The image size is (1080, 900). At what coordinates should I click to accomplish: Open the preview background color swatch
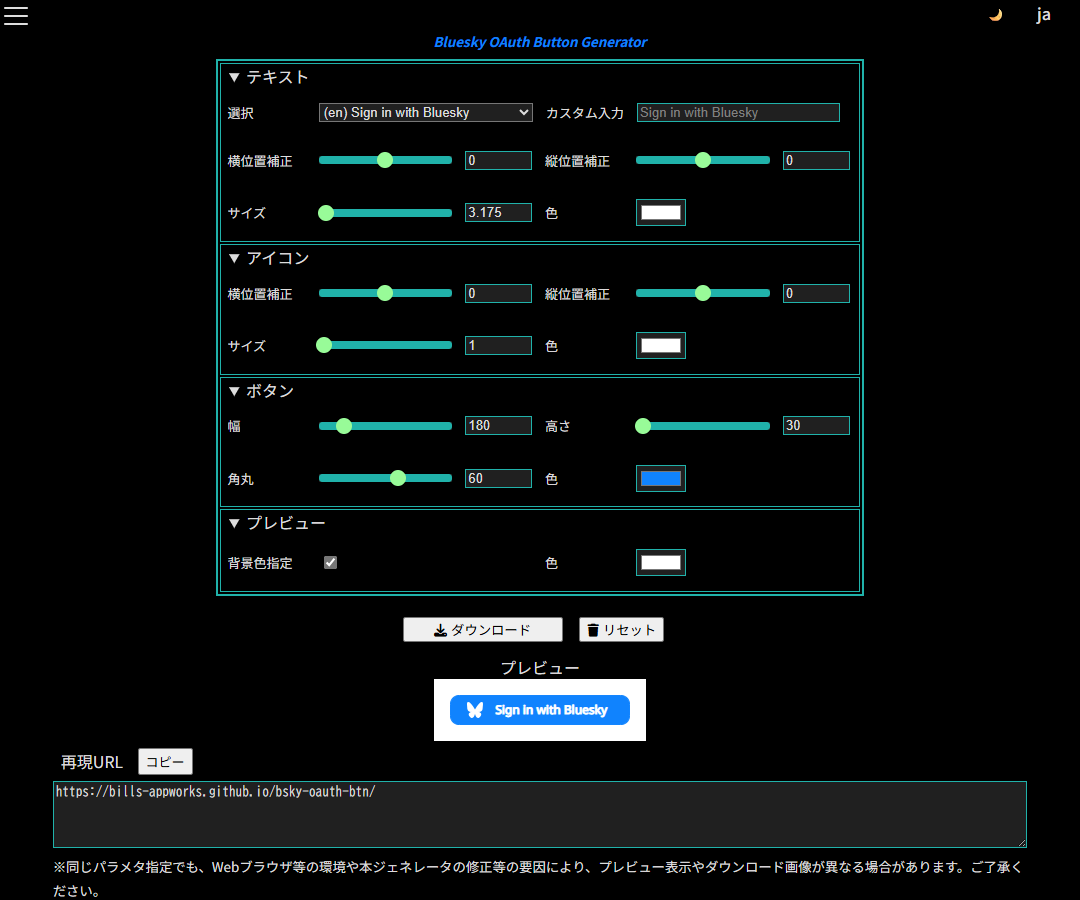tap(661, 563)
